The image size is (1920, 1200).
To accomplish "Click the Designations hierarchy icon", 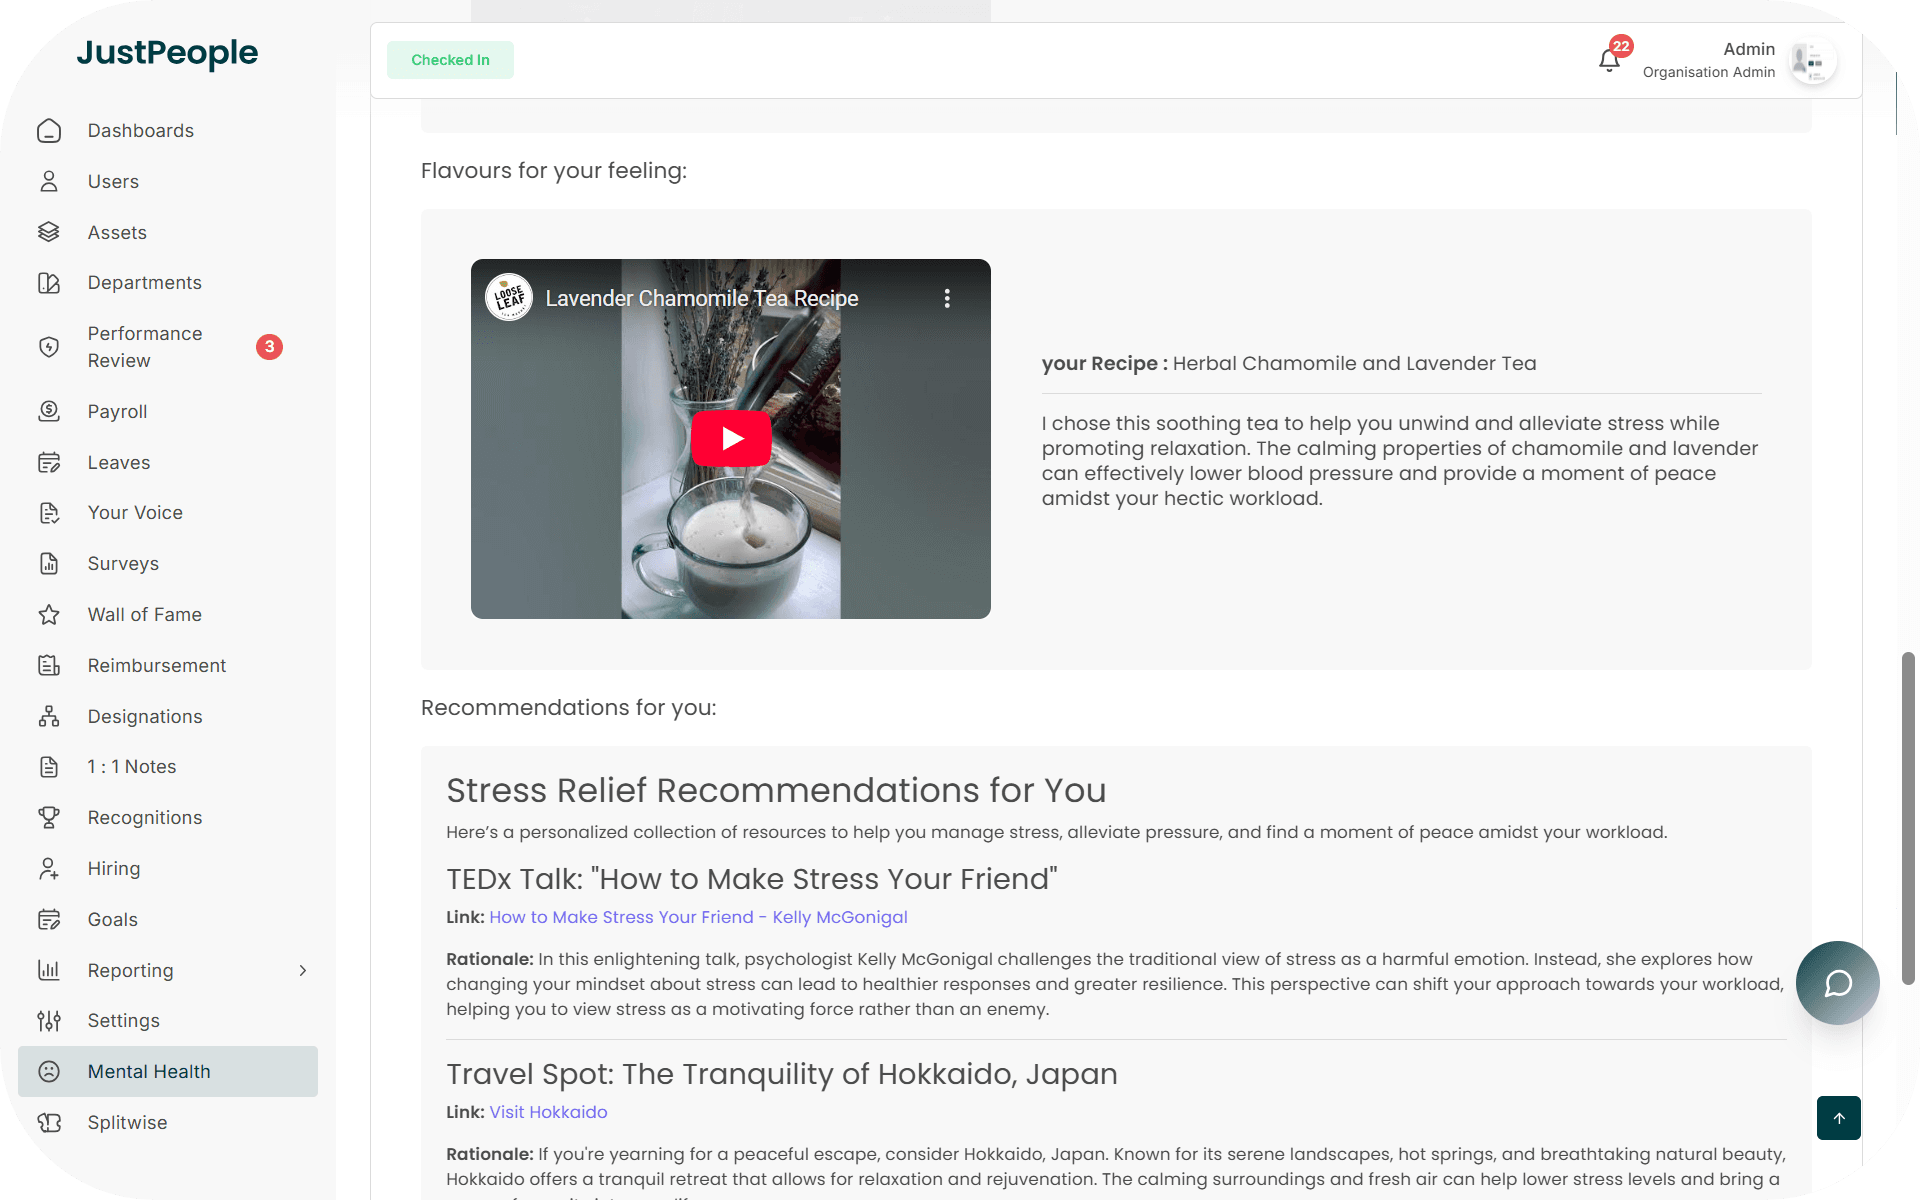I will [49, 716].
